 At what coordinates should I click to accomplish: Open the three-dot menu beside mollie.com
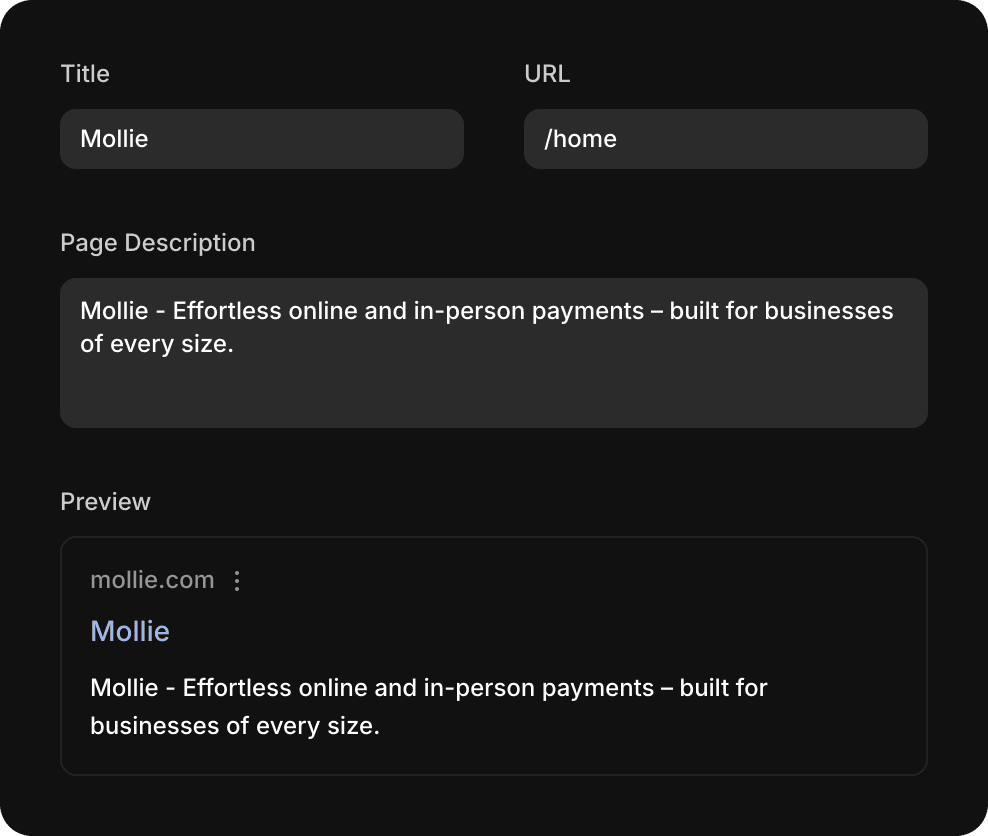coord(237,581)
